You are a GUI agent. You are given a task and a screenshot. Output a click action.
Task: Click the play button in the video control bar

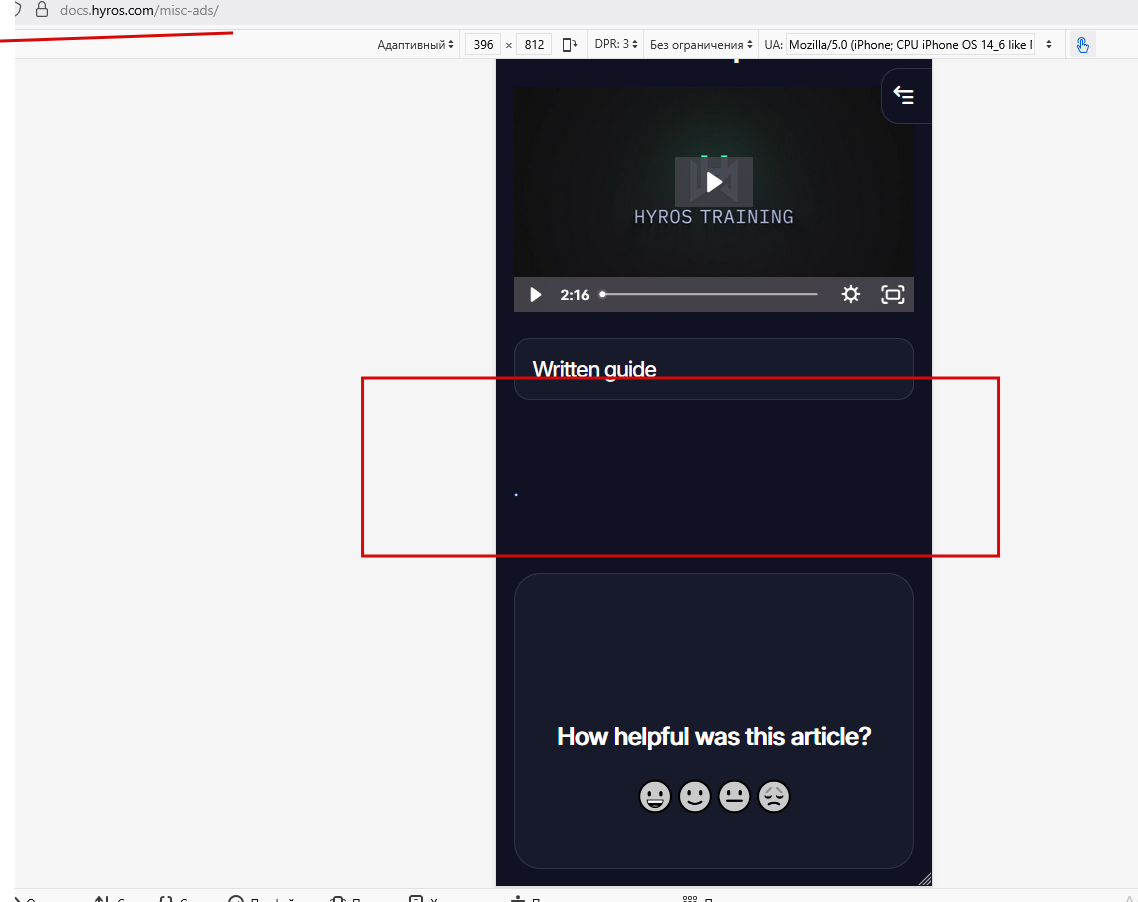pos(536,295)
